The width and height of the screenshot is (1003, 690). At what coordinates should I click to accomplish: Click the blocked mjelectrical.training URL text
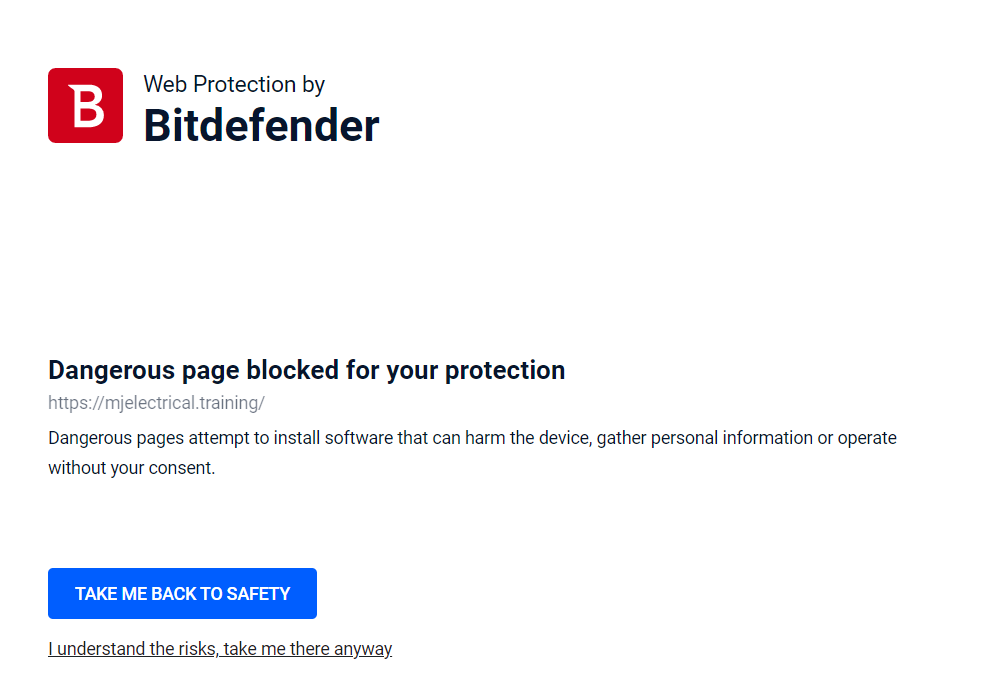(x=156, y=404)
